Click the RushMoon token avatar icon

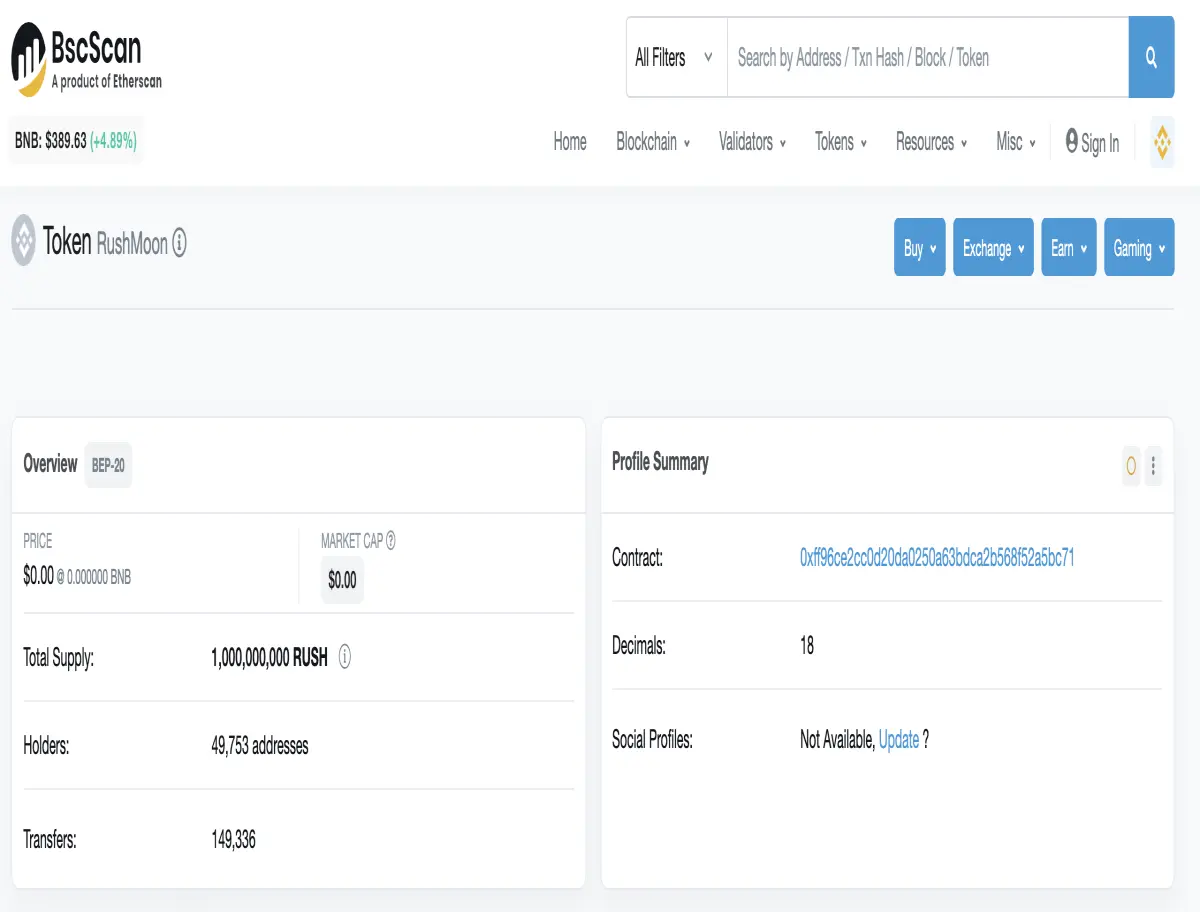(24, 241)
